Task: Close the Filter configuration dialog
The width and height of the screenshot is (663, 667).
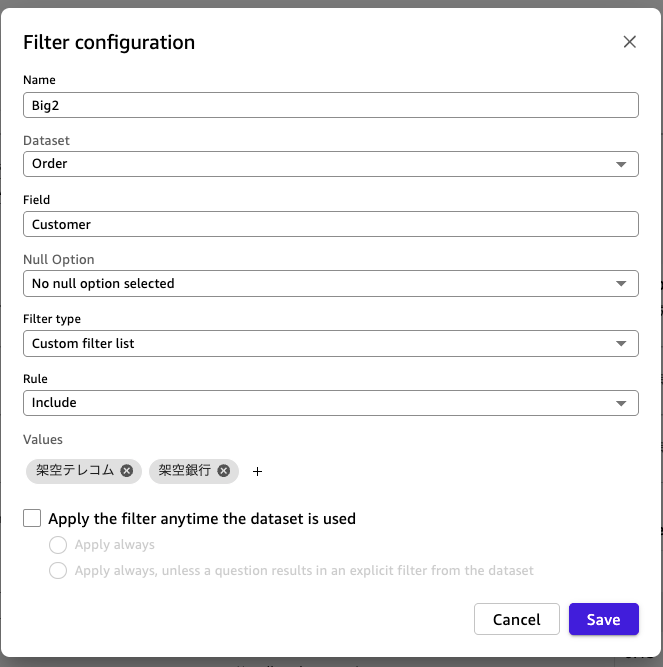Action: (x=629, y=42)
